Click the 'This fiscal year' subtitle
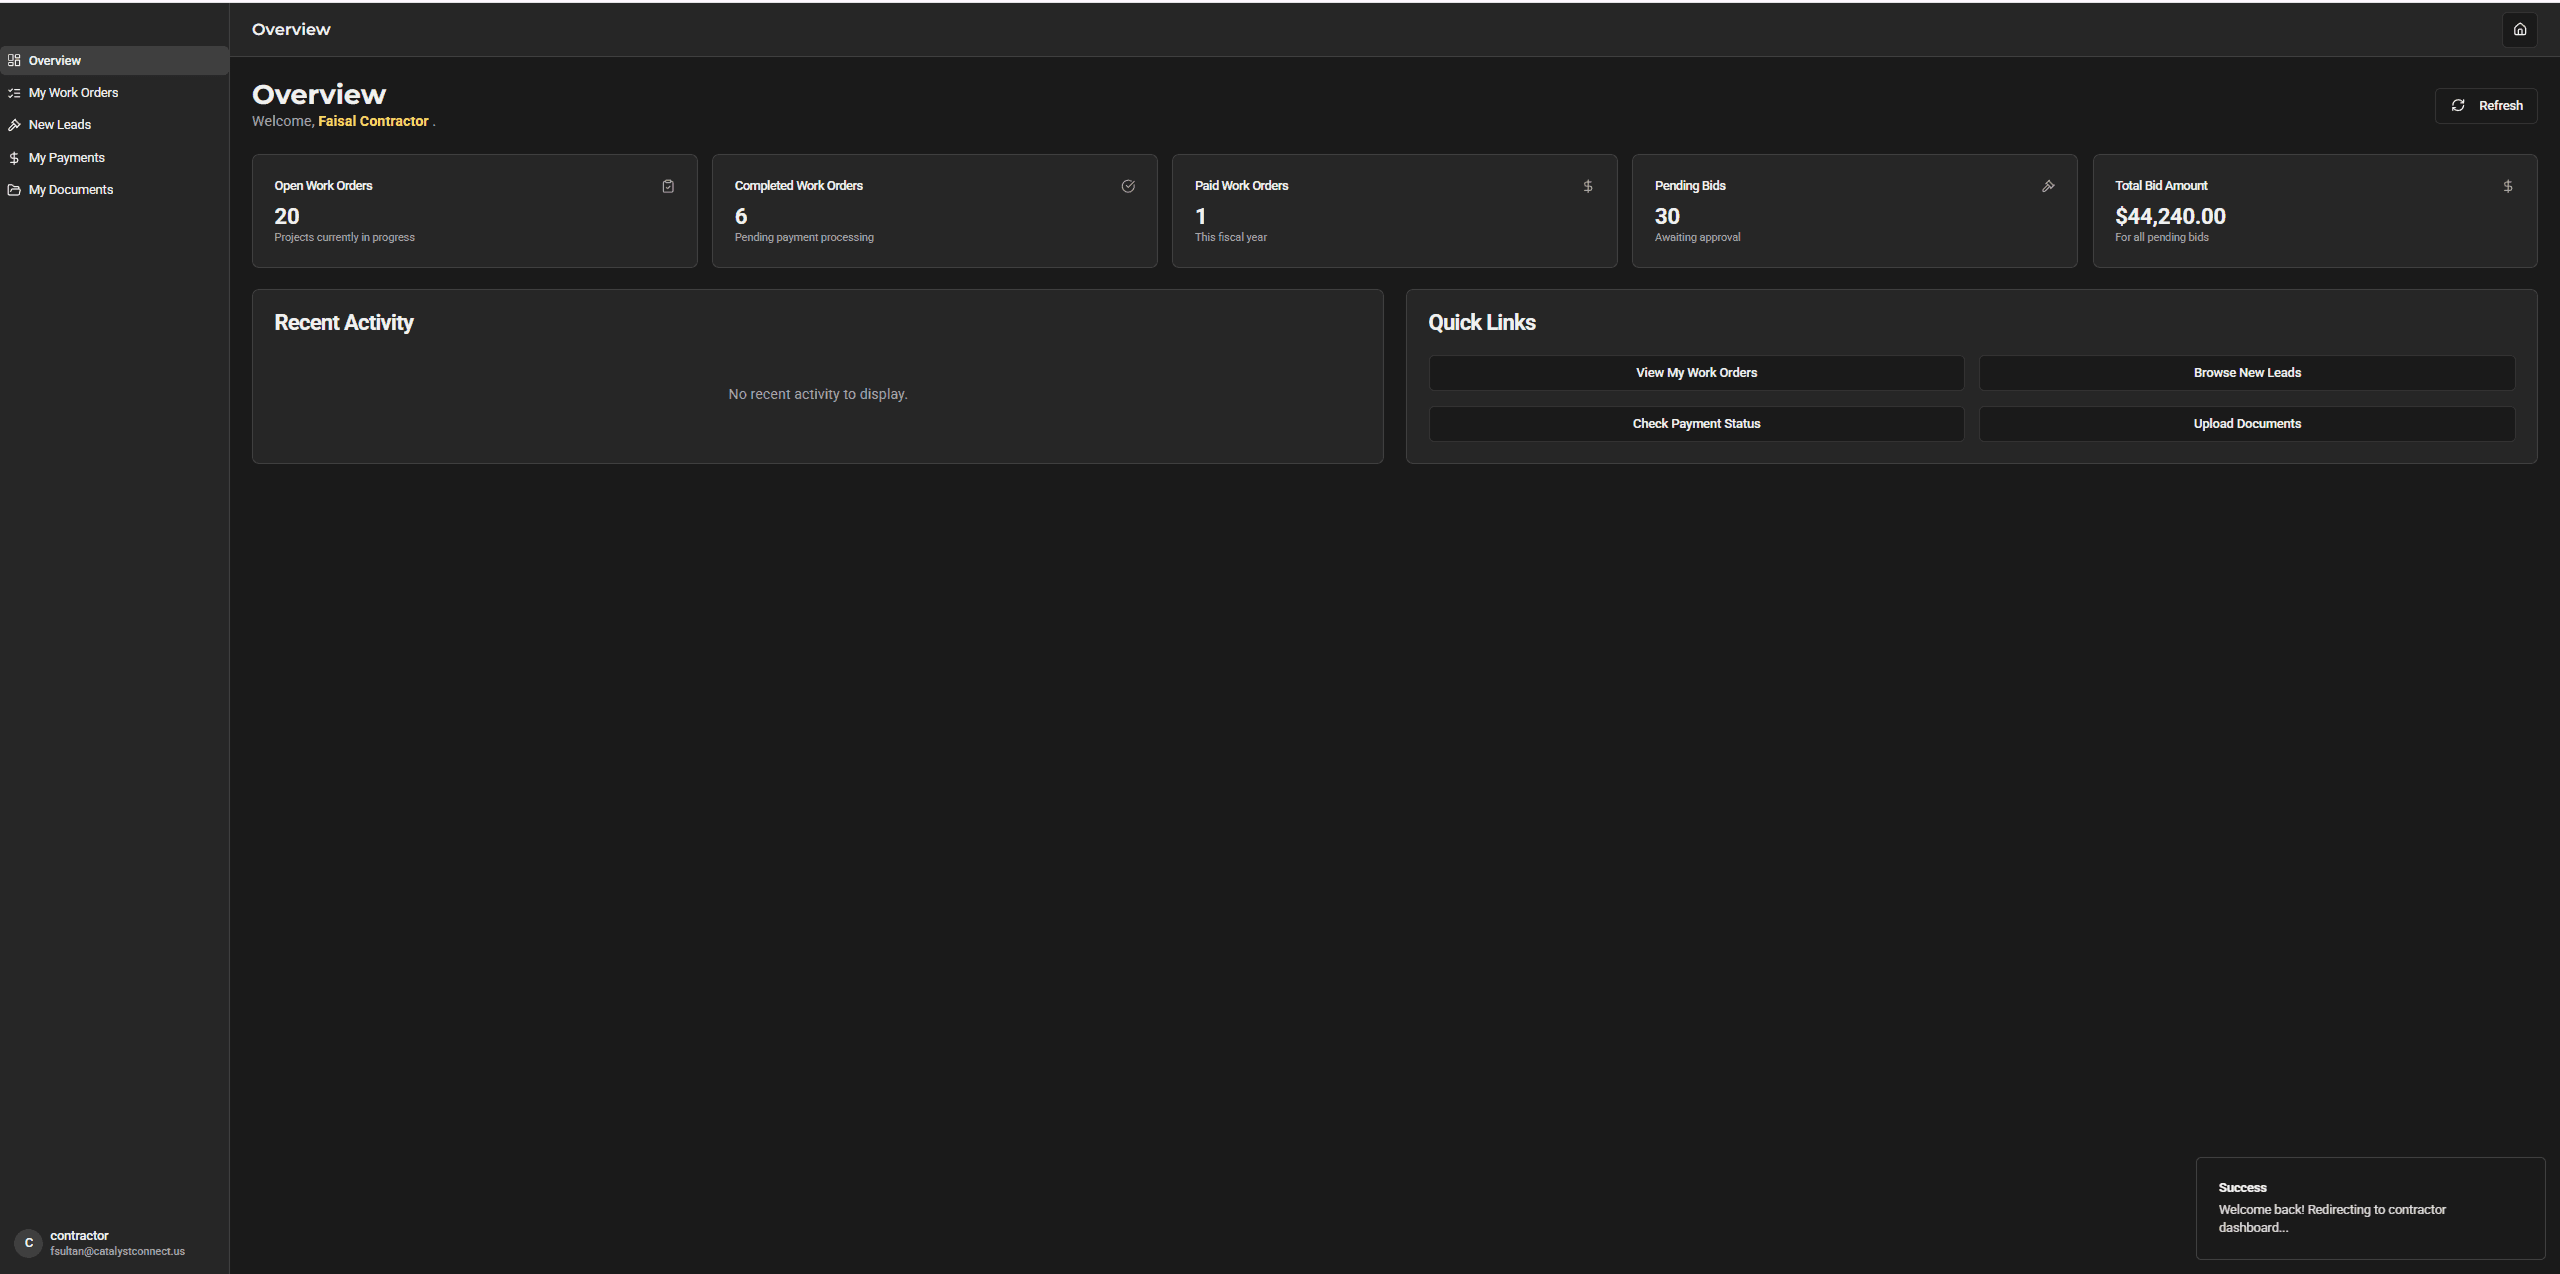The height and width of the screenshot is (1274, 2560). pos(1230,238)
